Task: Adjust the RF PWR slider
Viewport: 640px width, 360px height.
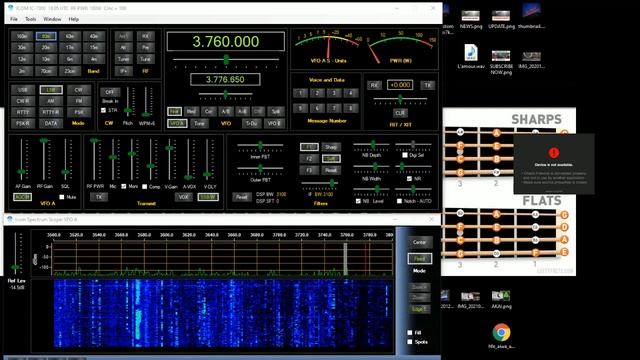Action: tap(94, 160)
